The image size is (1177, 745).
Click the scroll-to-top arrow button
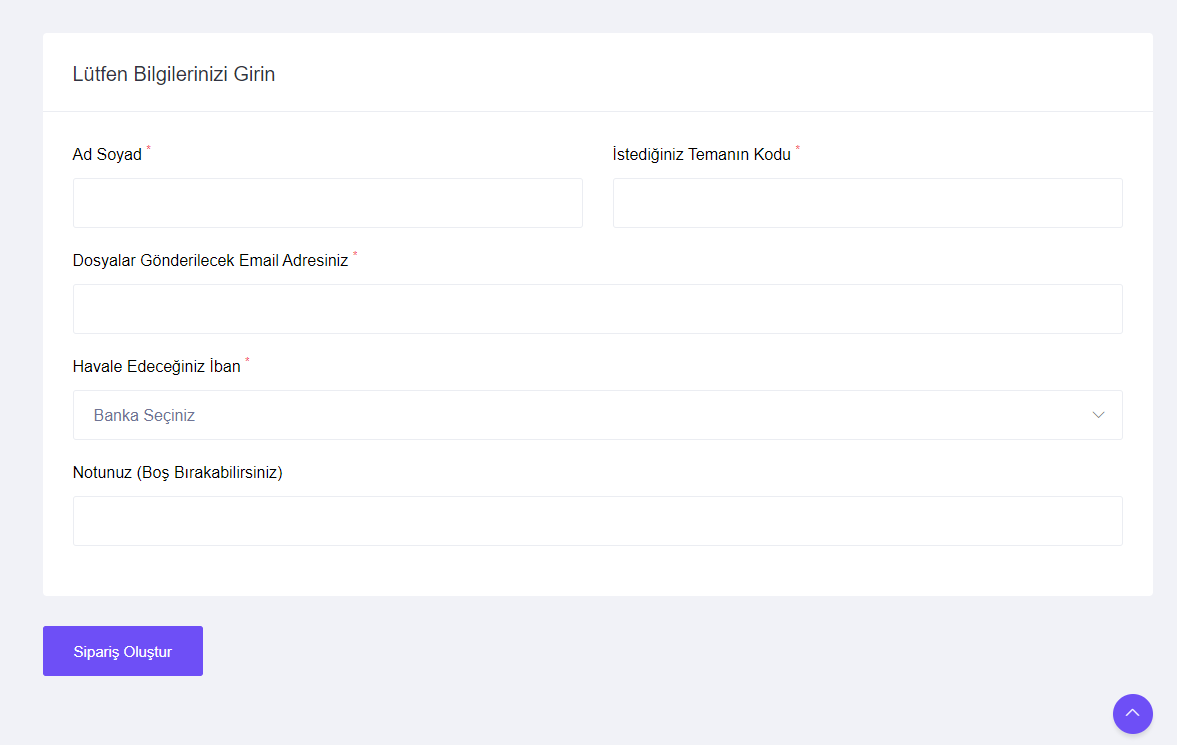click(1132, 713)
